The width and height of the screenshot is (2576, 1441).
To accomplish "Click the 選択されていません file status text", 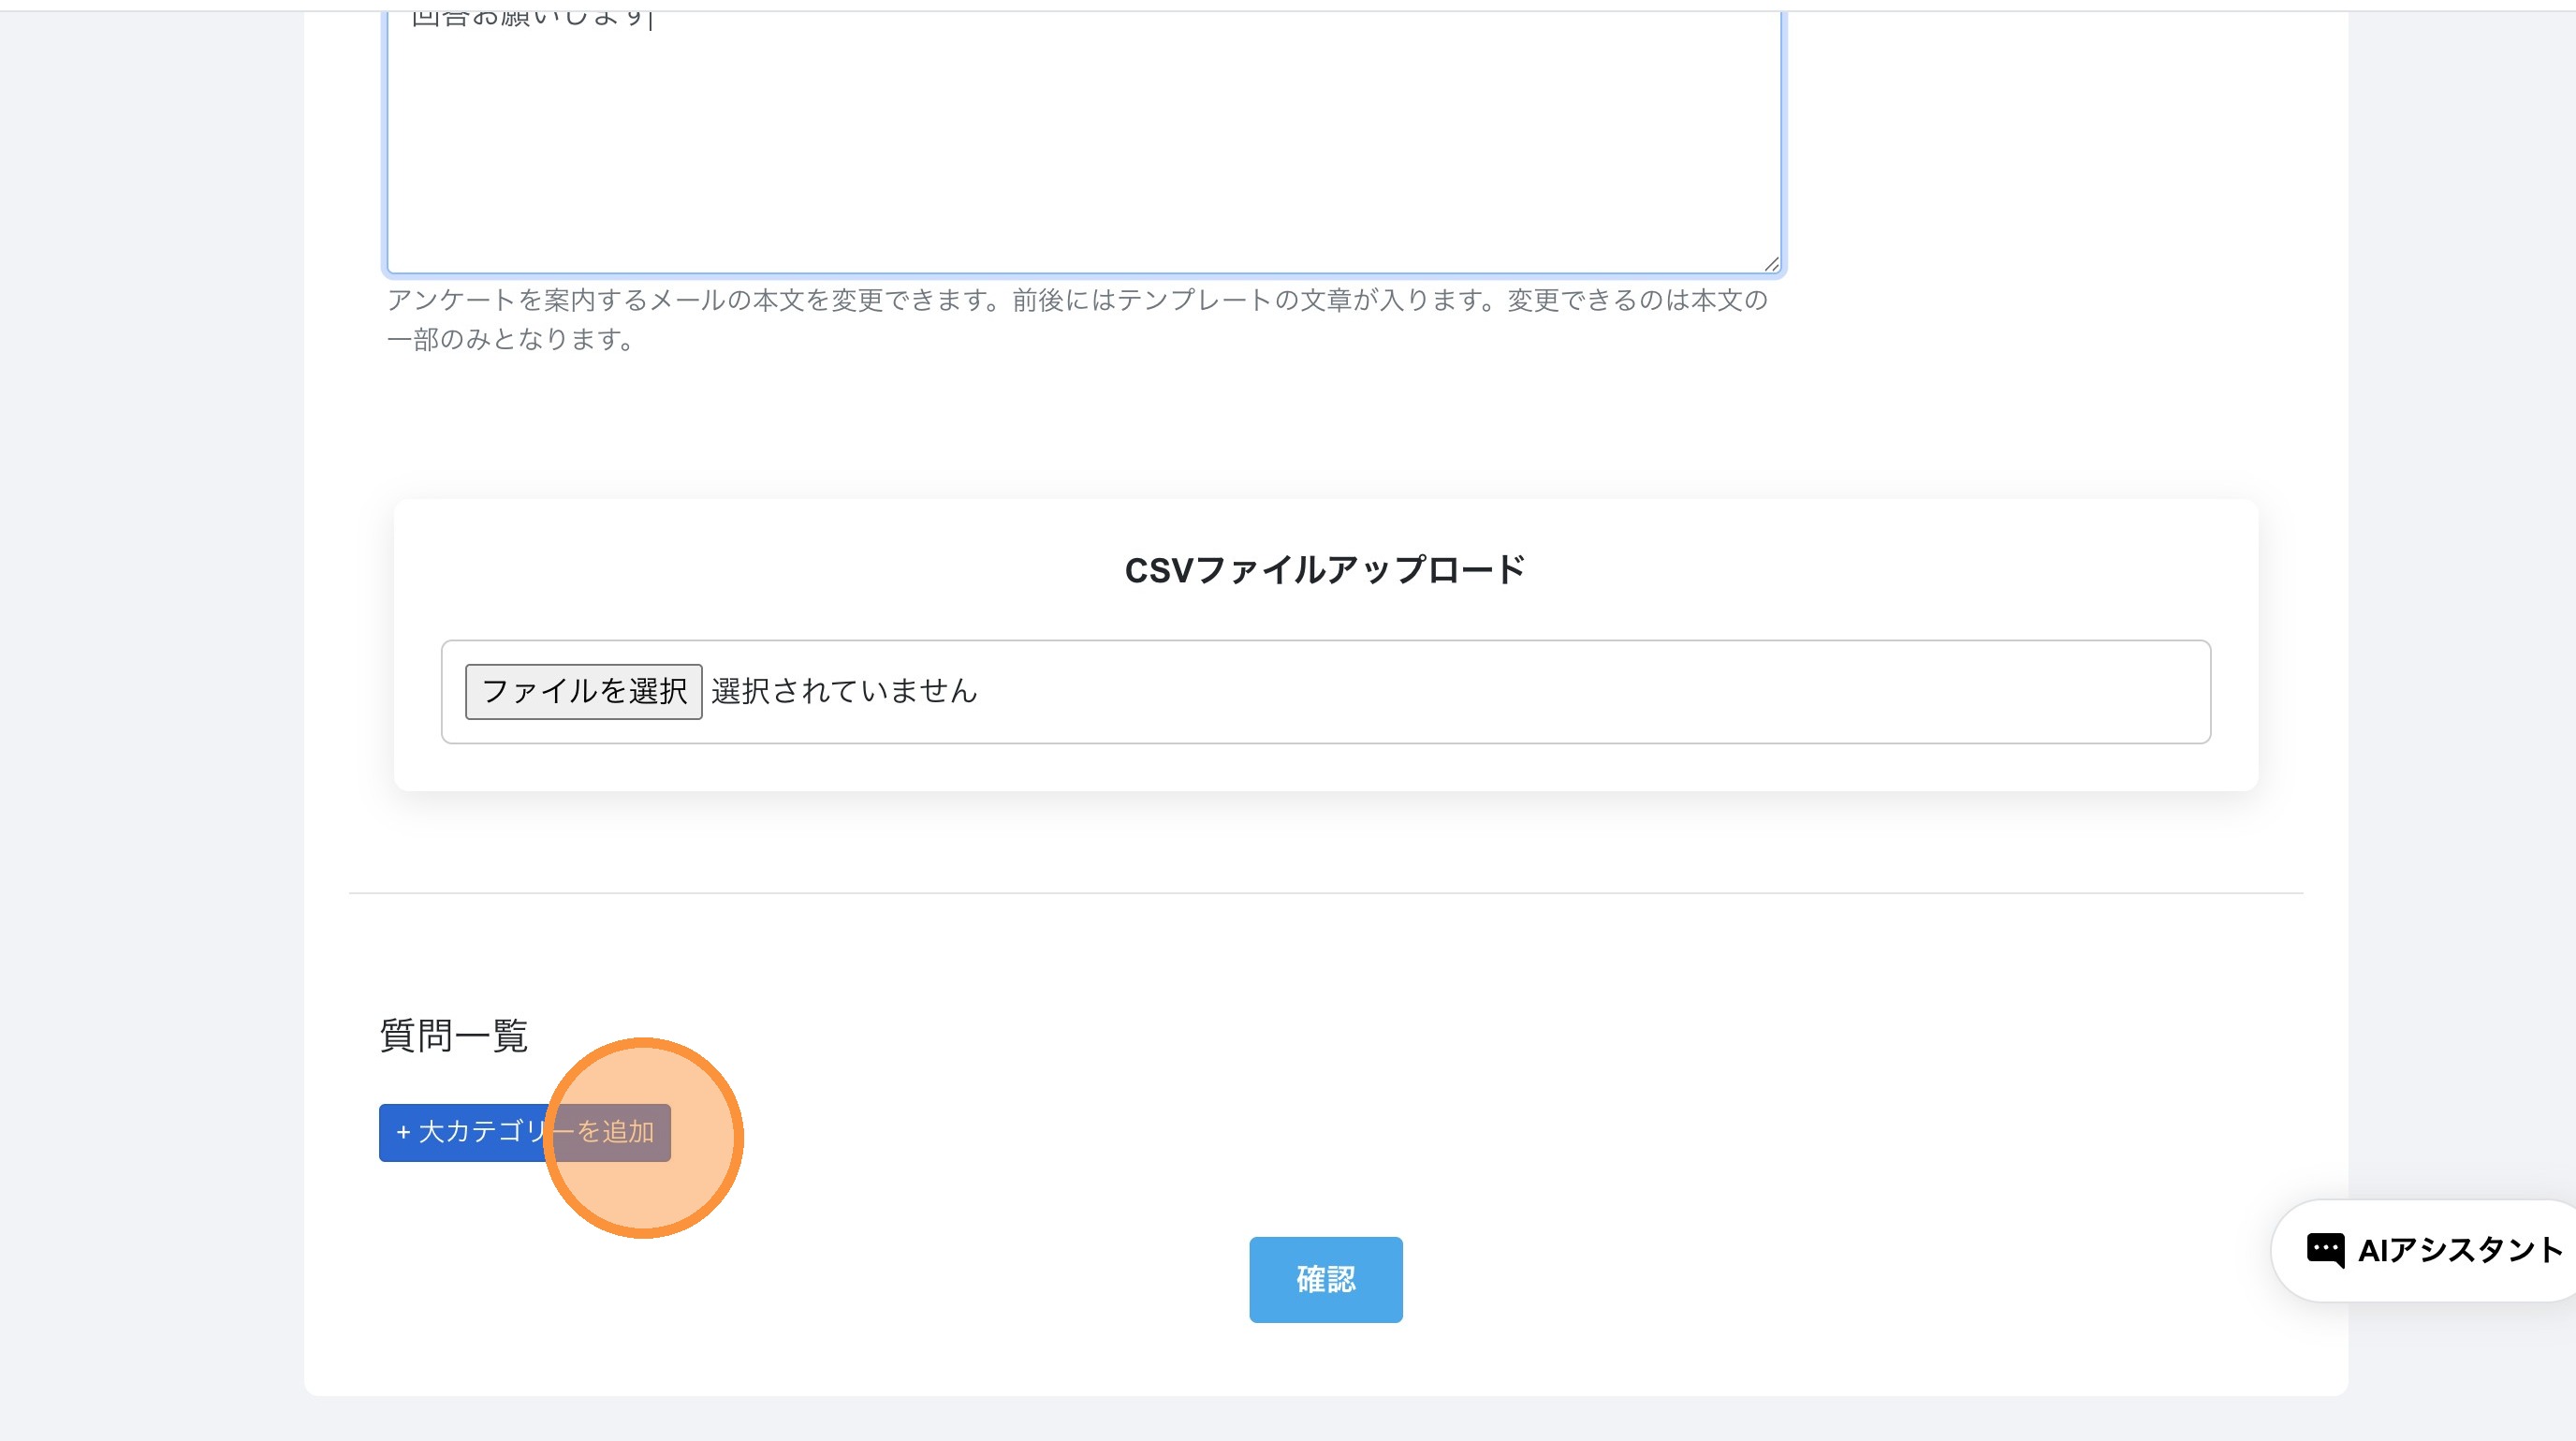I will click(x=844, y=691).
